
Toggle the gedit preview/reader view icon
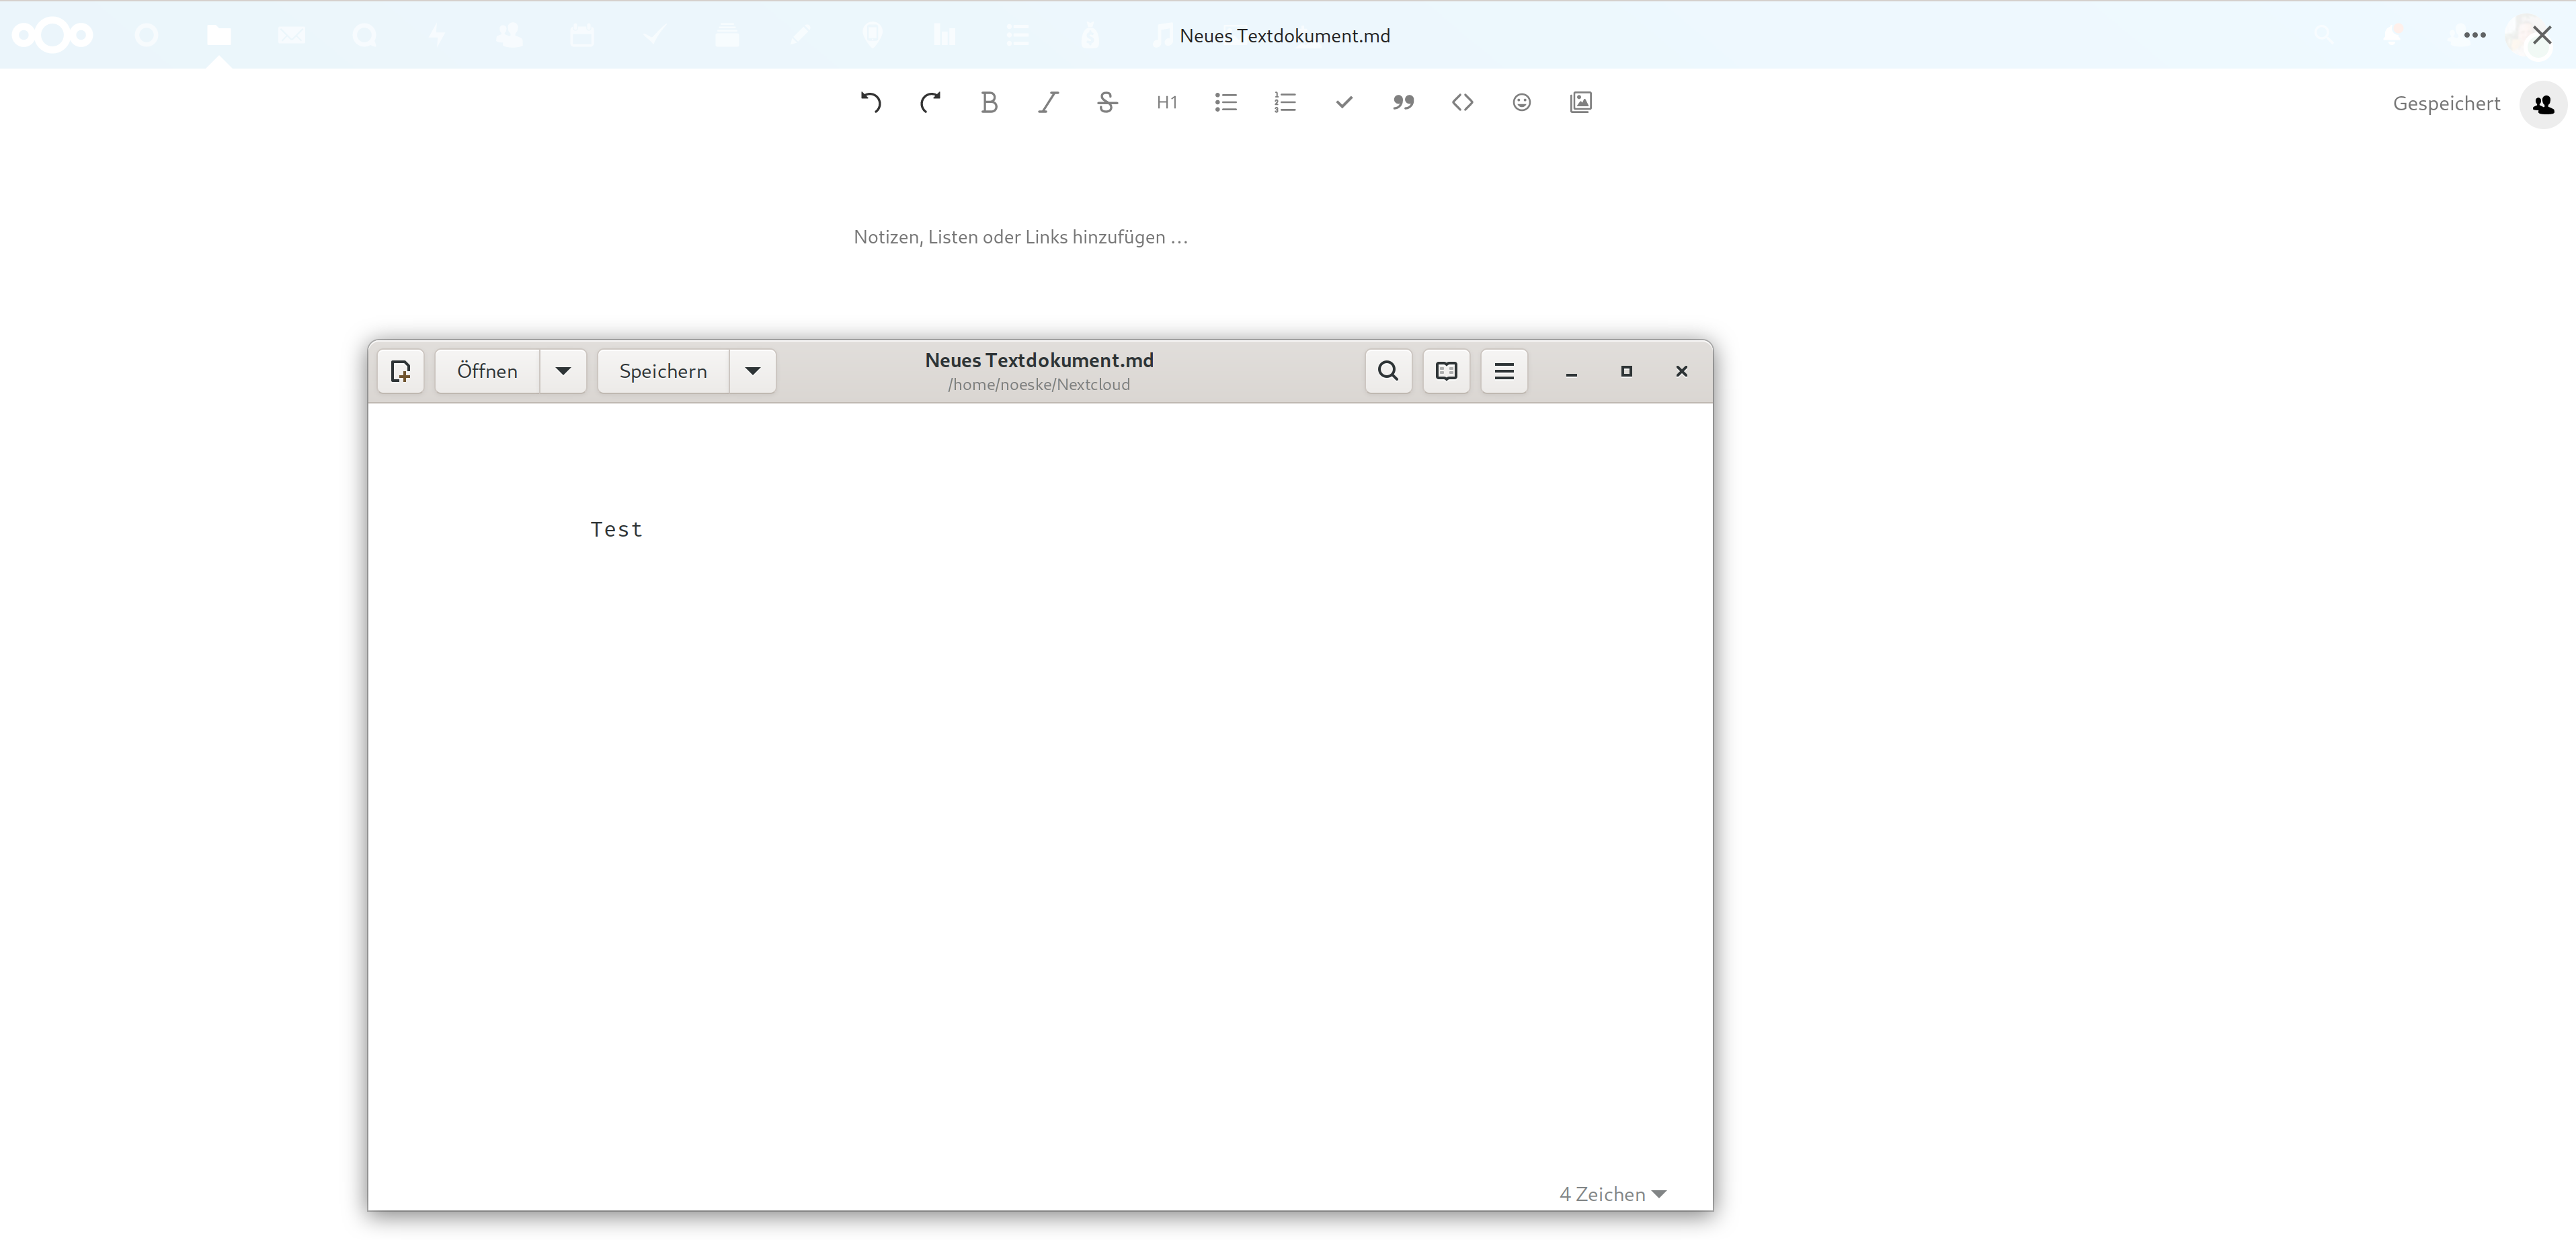[1446, 371]
